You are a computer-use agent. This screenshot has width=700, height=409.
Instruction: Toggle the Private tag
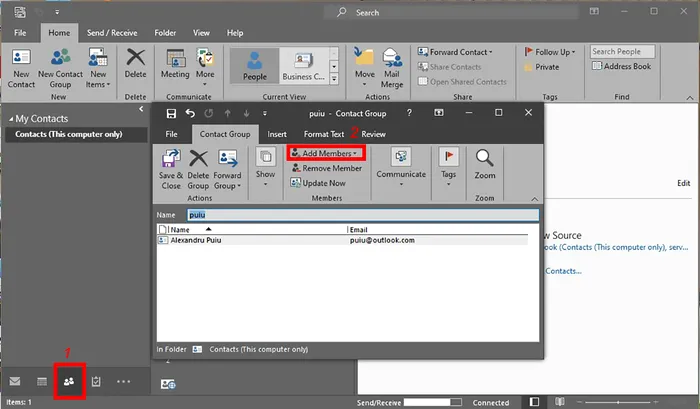(x=542, y=67)
